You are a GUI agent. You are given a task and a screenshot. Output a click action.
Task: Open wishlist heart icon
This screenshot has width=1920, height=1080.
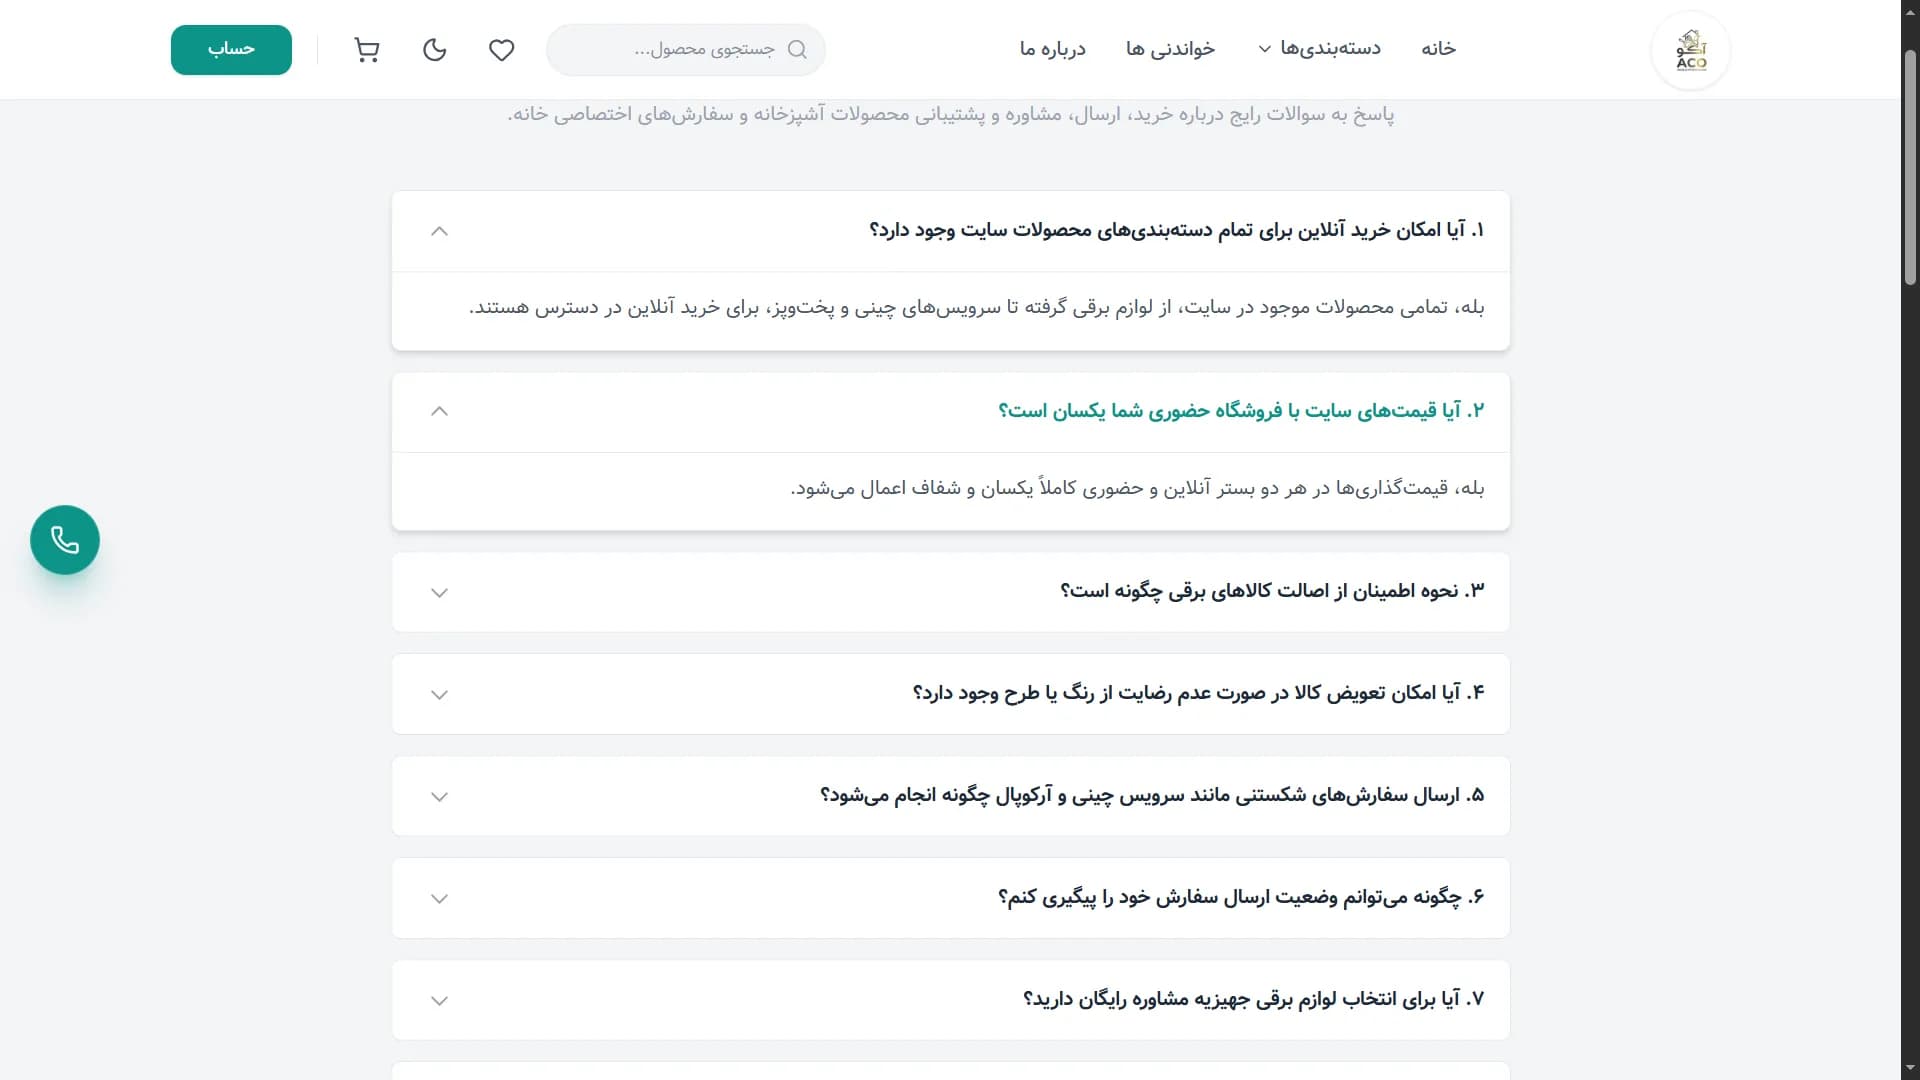pyautogui.click(x=501, y=50)
